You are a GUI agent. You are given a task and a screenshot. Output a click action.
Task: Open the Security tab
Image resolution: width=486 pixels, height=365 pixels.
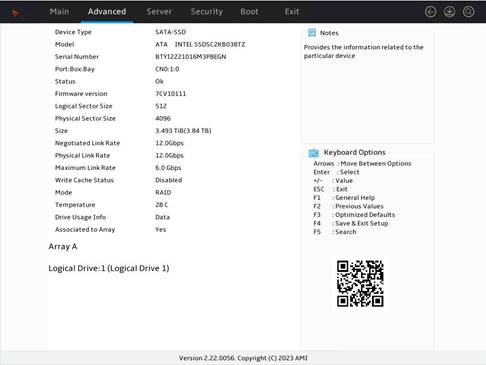point(207,12)
